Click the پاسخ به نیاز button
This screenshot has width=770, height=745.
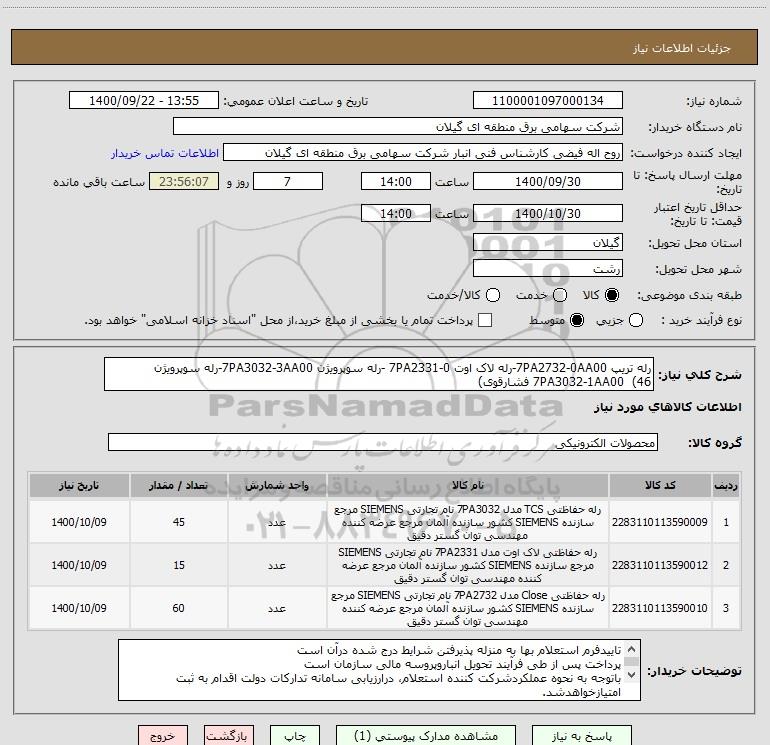581,736
